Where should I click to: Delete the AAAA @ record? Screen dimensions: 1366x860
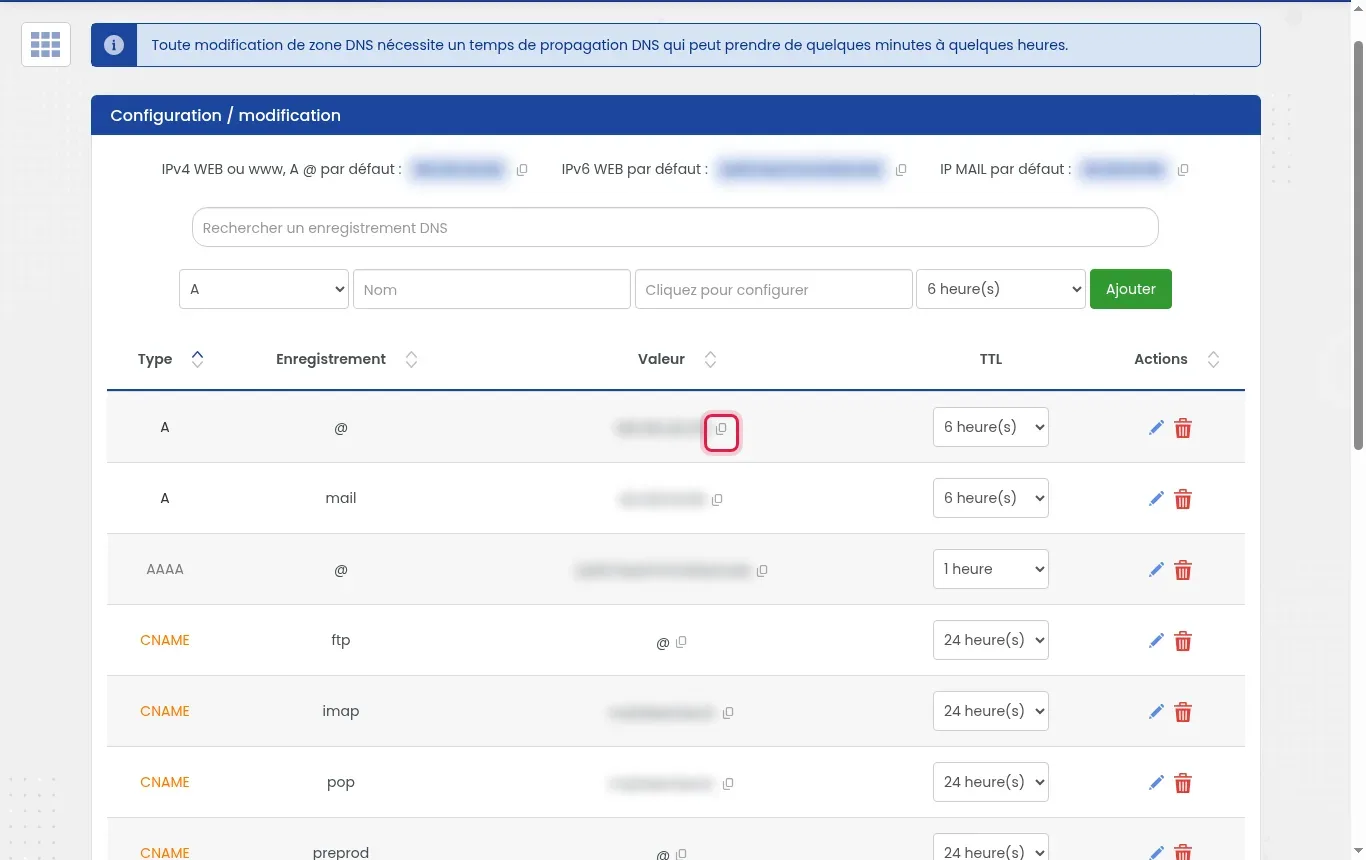[x=1183, y=570]
